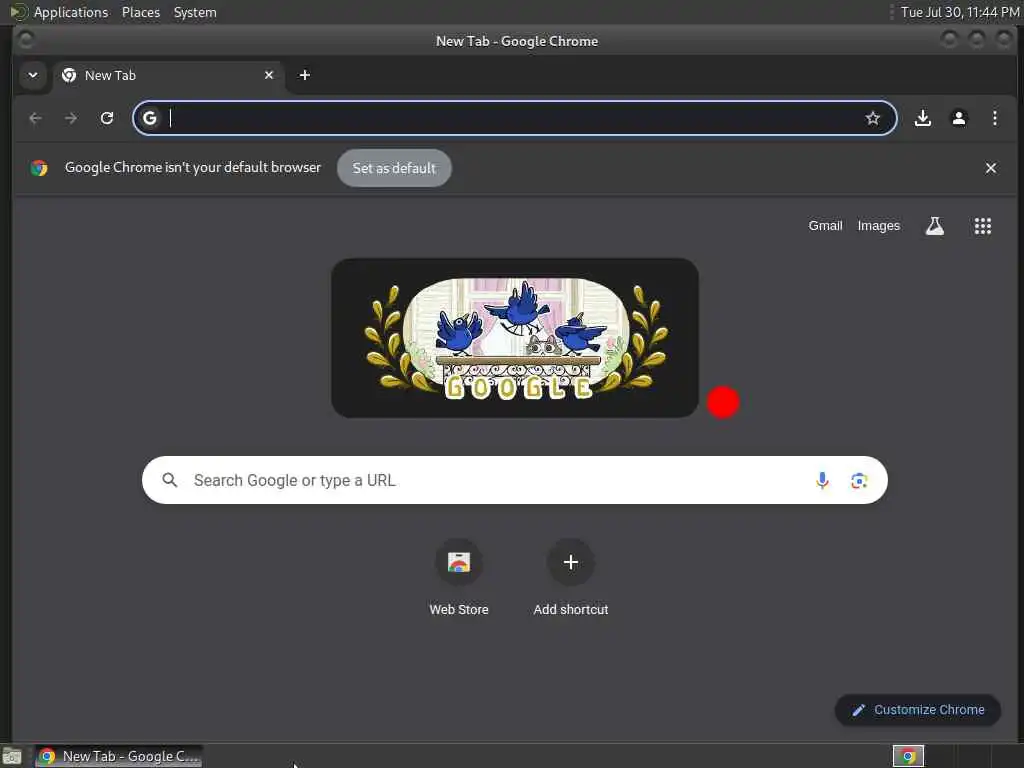Open the profile avatar icon

tap(959, 118)
